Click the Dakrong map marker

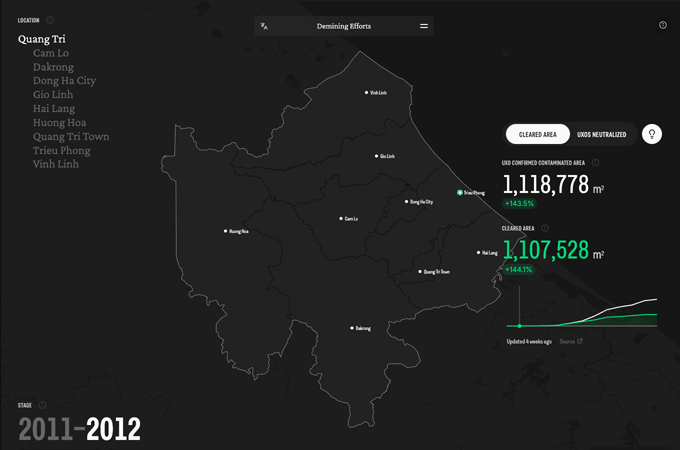click(352, 328)
